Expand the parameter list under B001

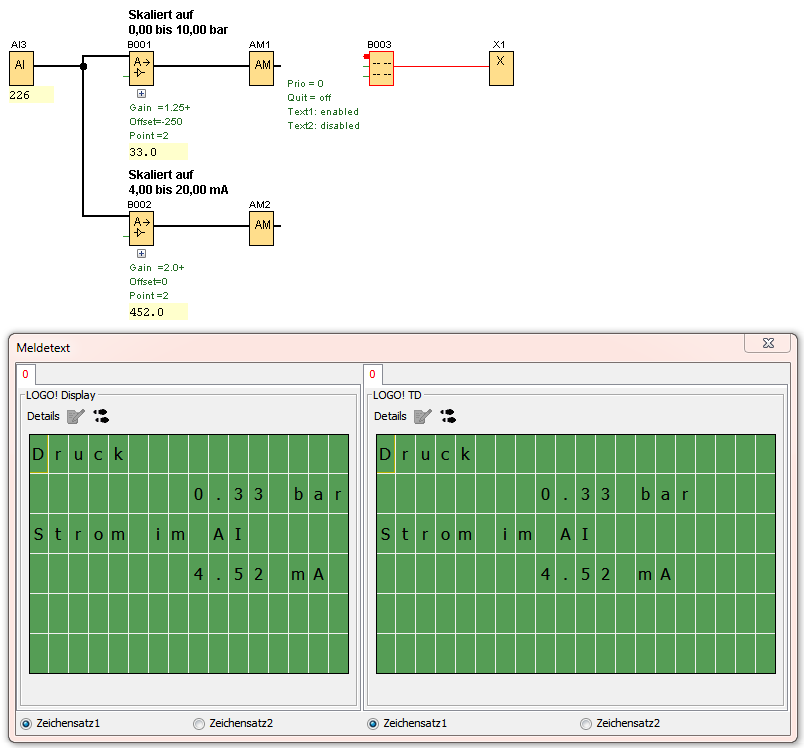tap(141, 93)
